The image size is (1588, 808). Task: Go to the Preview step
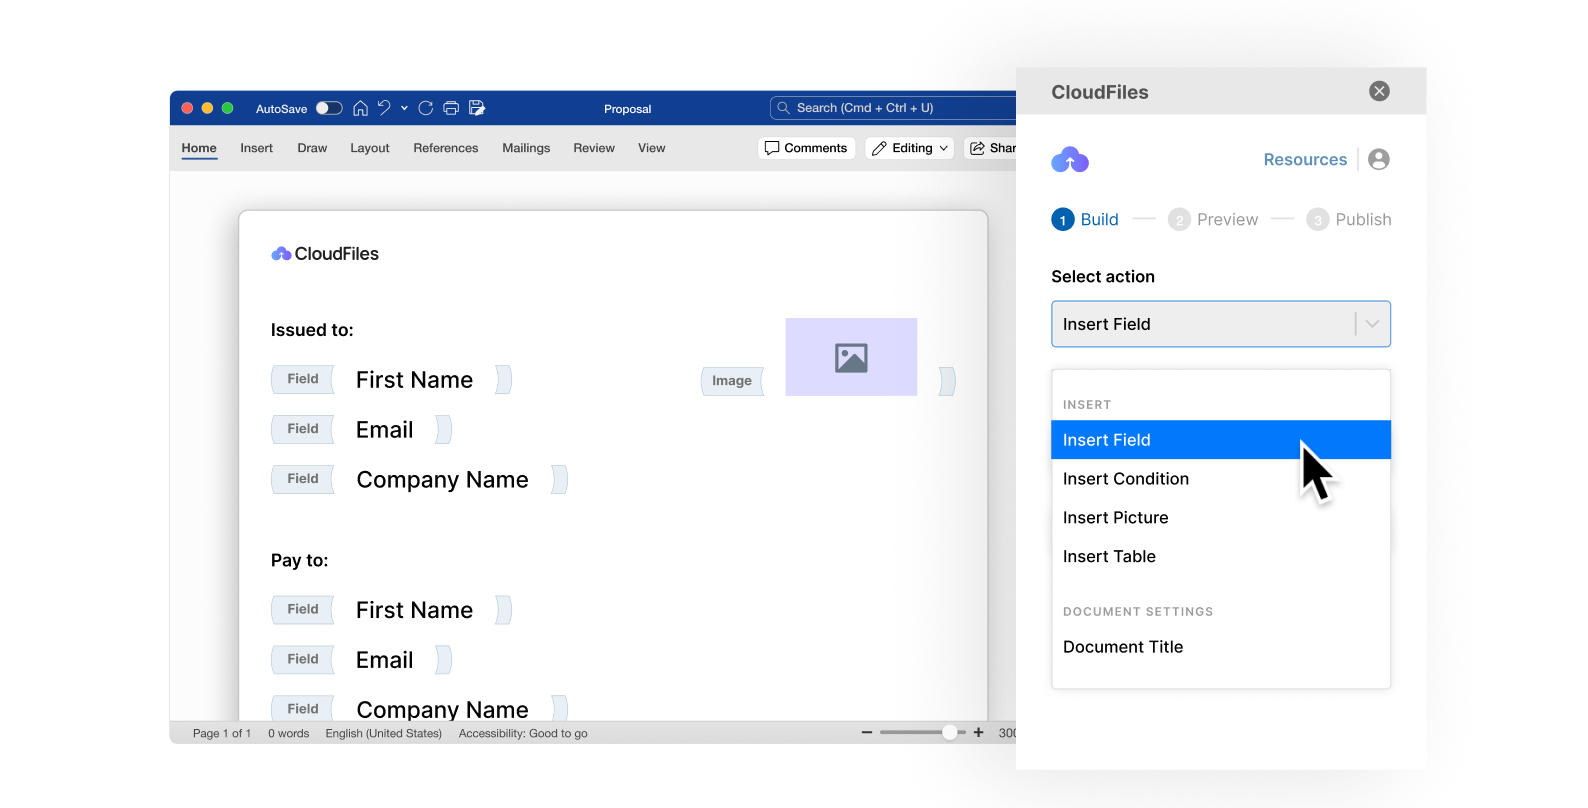(1213, 220)
